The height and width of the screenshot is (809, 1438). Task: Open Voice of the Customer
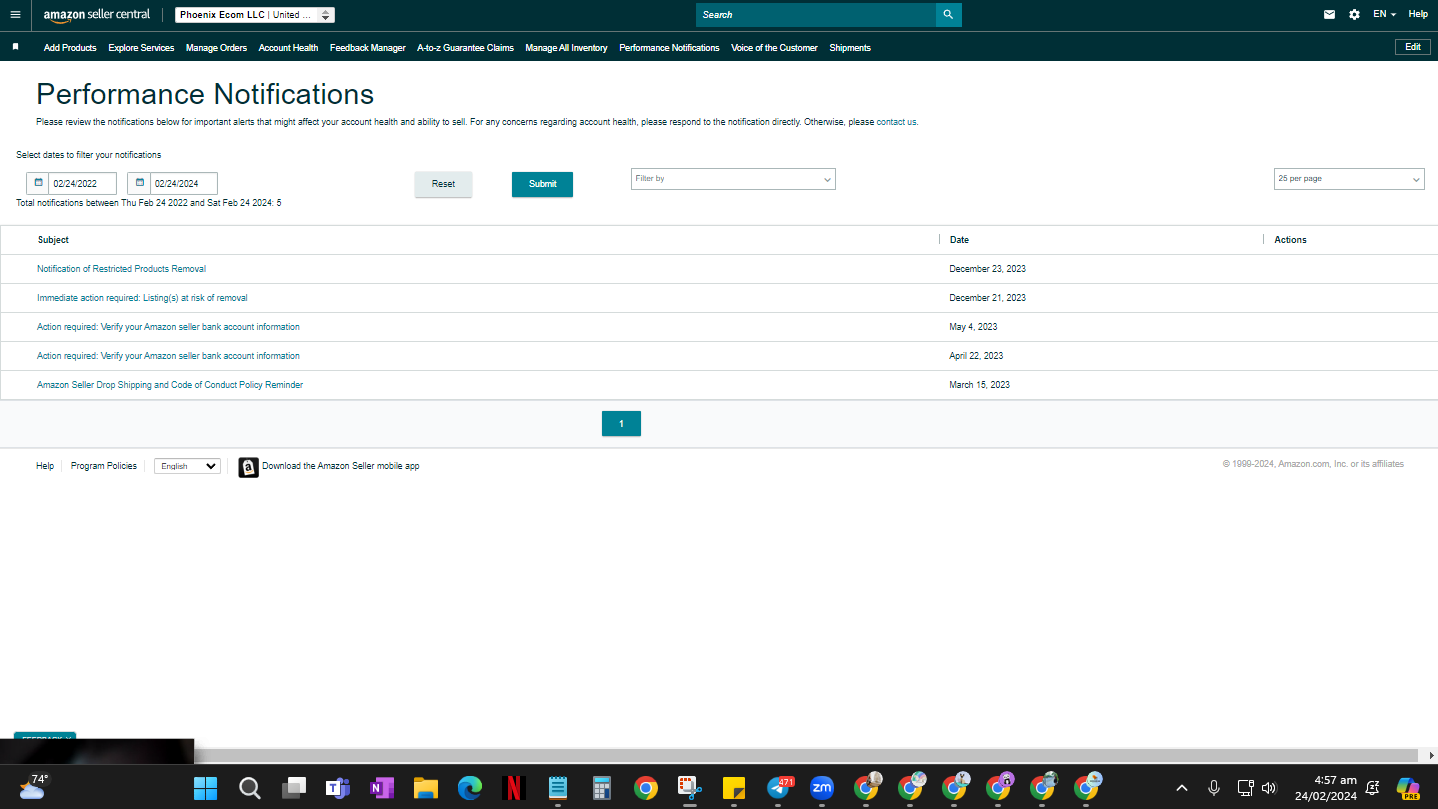[774, 48]
